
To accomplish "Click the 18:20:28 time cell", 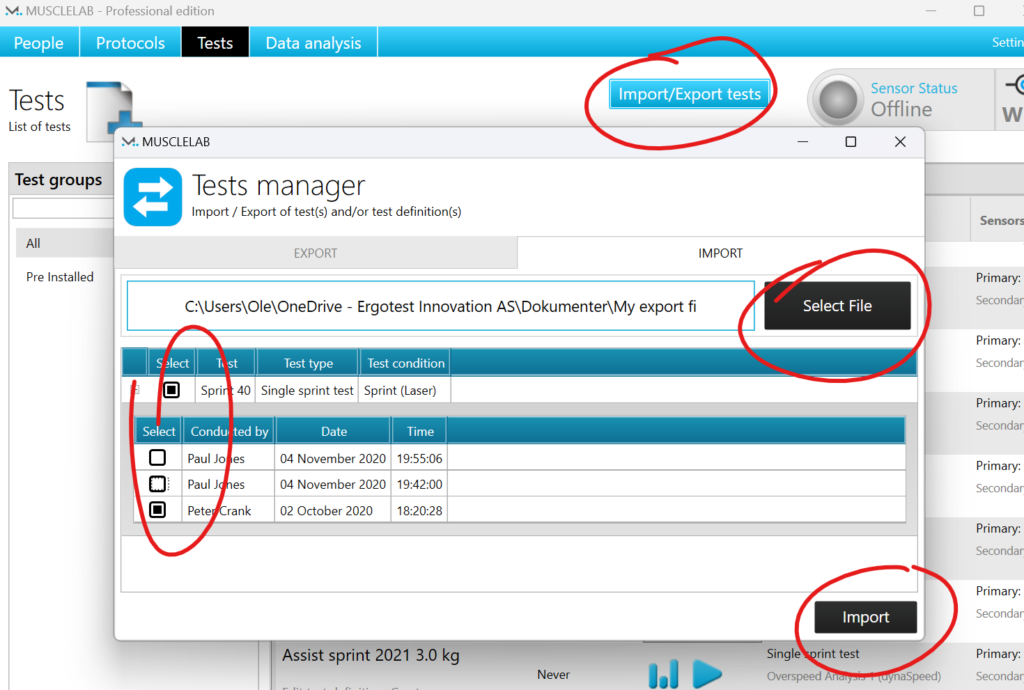I will click(x=419, y=510).
